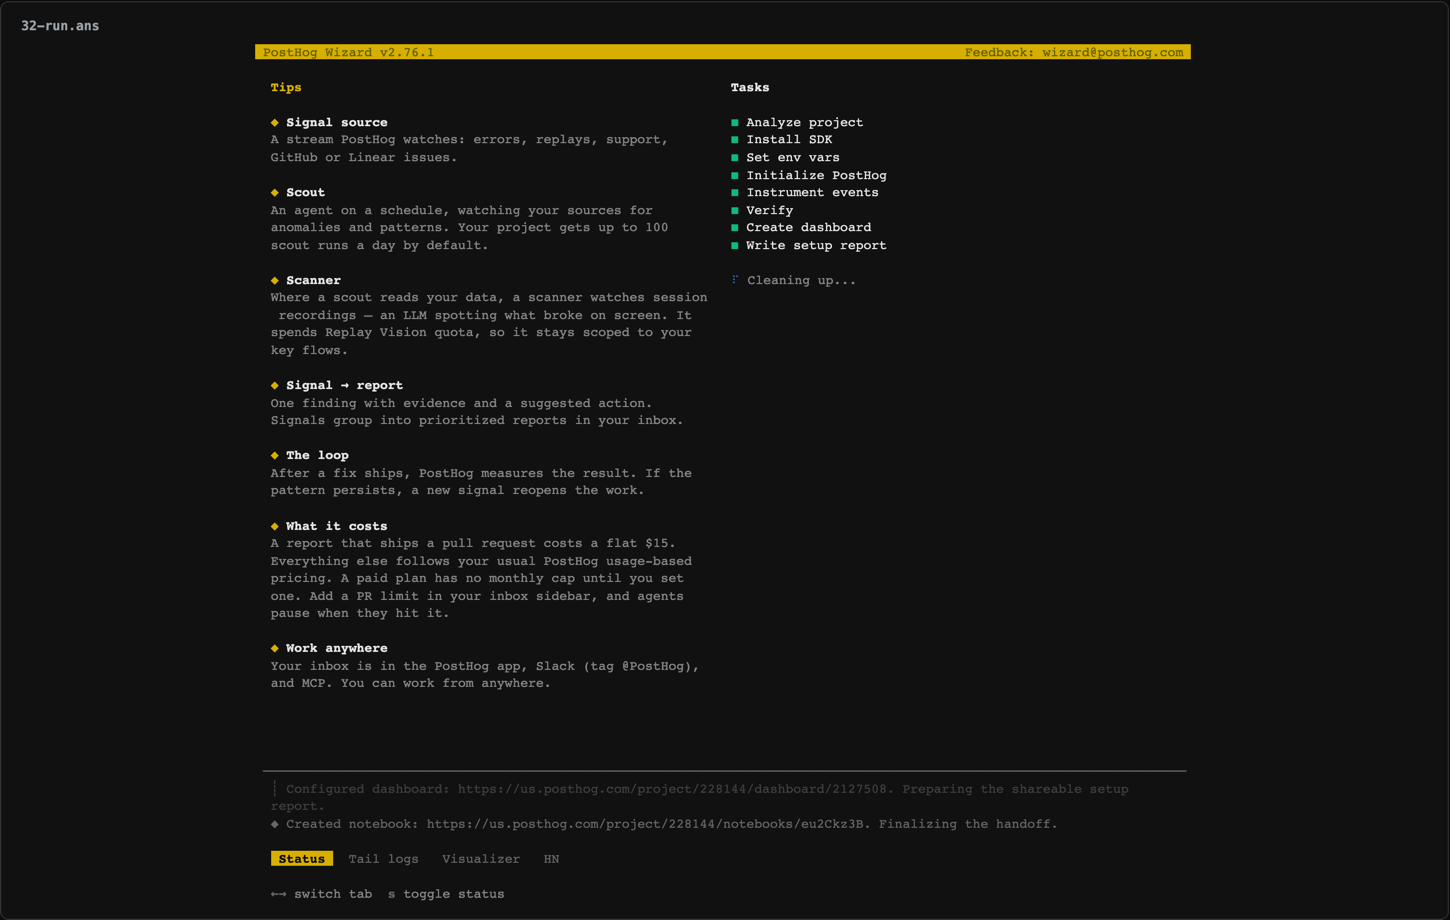Click the Work anywhere tip title
1450x920 pixels.
(337, 648)
